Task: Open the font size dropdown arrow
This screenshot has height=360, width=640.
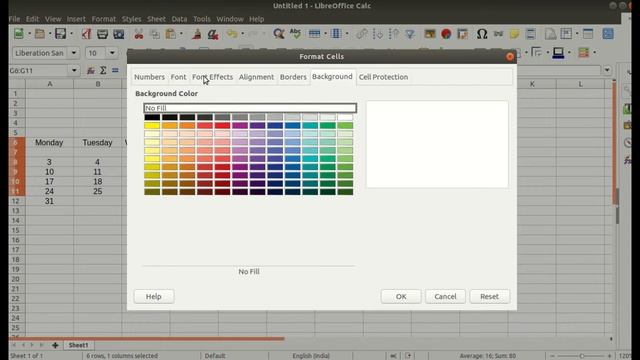Action: coord(112,53)
